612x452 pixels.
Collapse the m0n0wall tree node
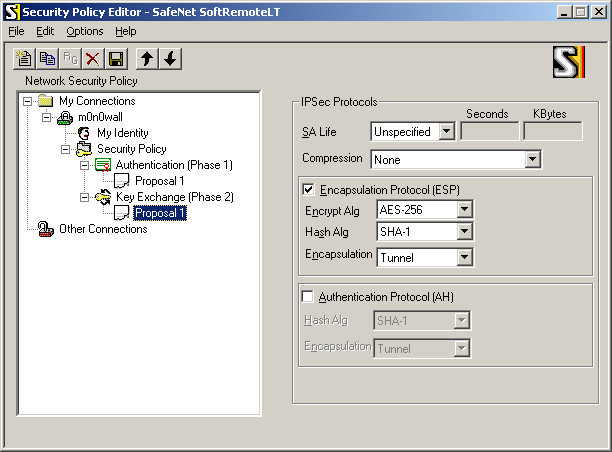pos(46,117)
